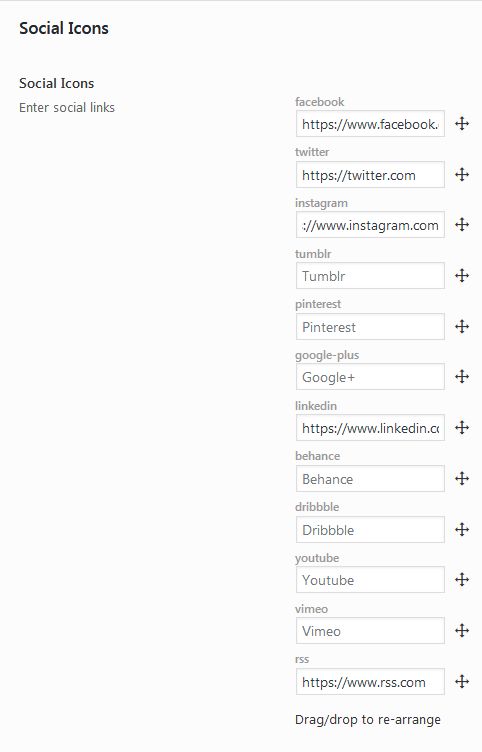Click the move handle next to Dribbble field
The image size is (482, 752).
pyautogui.click(x=462, y=529)
